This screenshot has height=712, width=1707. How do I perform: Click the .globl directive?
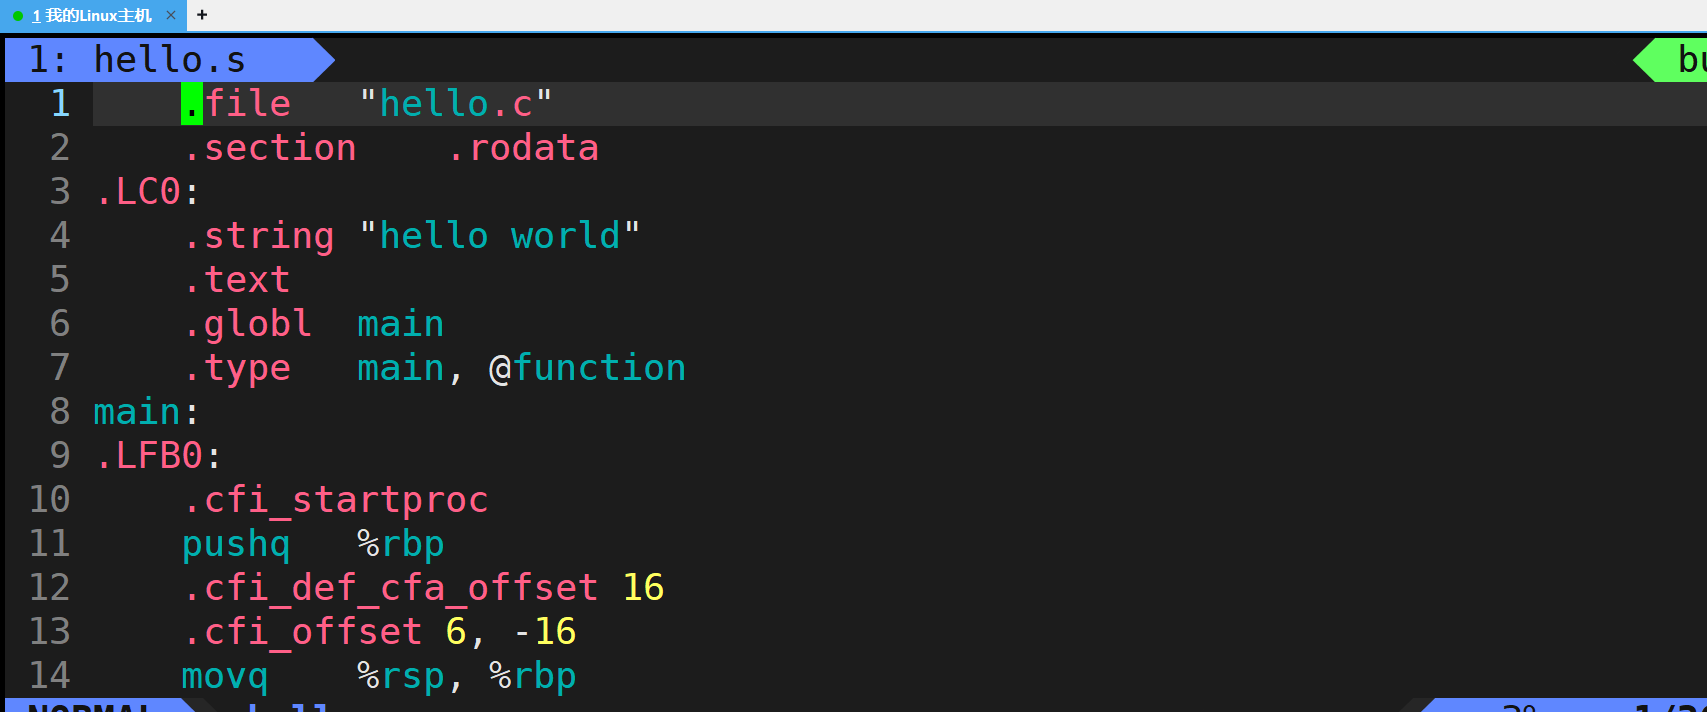pyautogui.click(x=247, y=324)
